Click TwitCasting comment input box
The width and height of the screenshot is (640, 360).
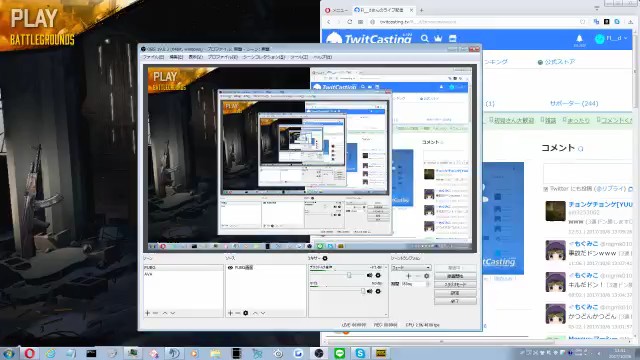pyautogui.click(x=588, y=173)
